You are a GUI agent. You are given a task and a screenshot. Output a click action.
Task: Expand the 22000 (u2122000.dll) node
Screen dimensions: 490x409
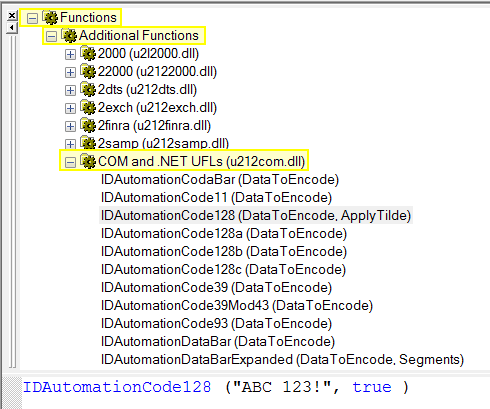click(70, 72)
